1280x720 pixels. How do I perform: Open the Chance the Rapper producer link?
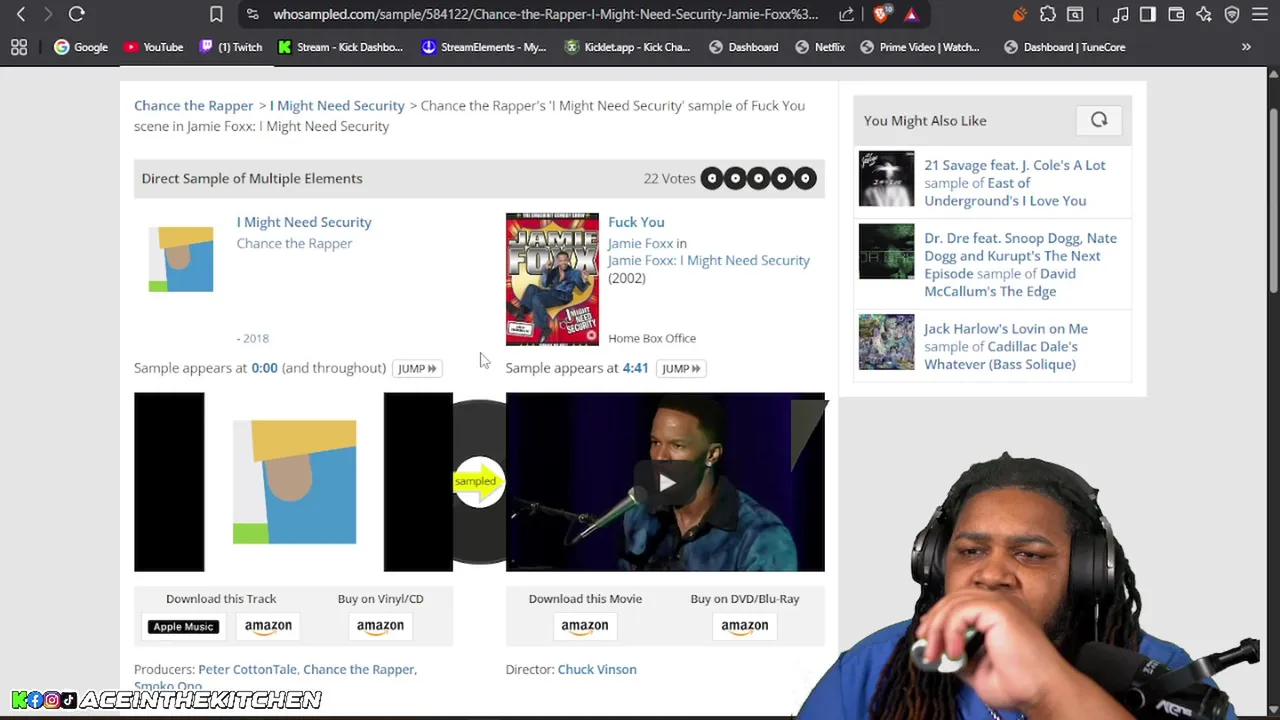pyautogui.click(x=358, y=669)
